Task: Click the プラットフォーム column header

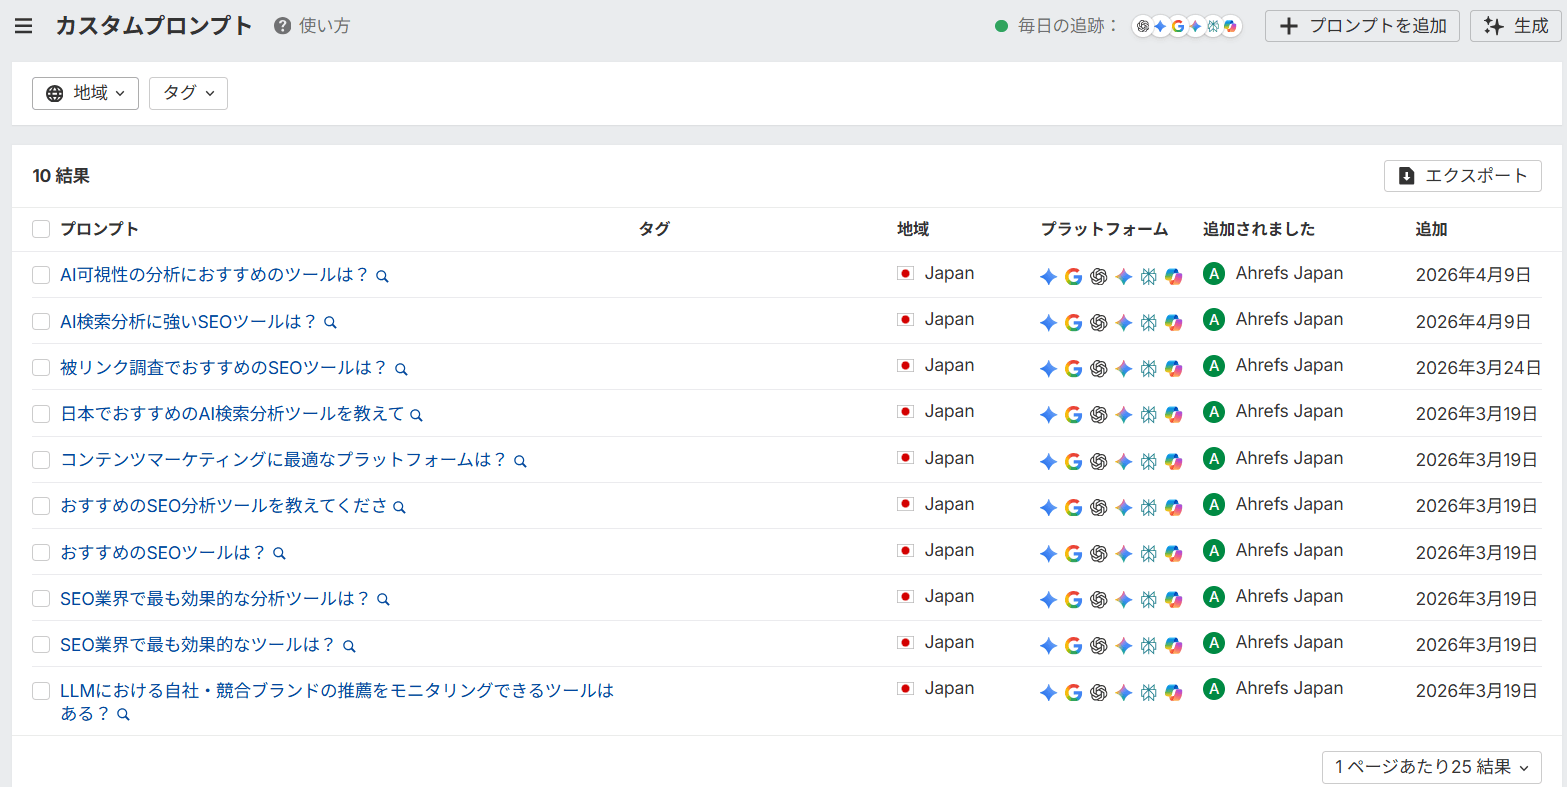Action: (x=1104, y=229)
